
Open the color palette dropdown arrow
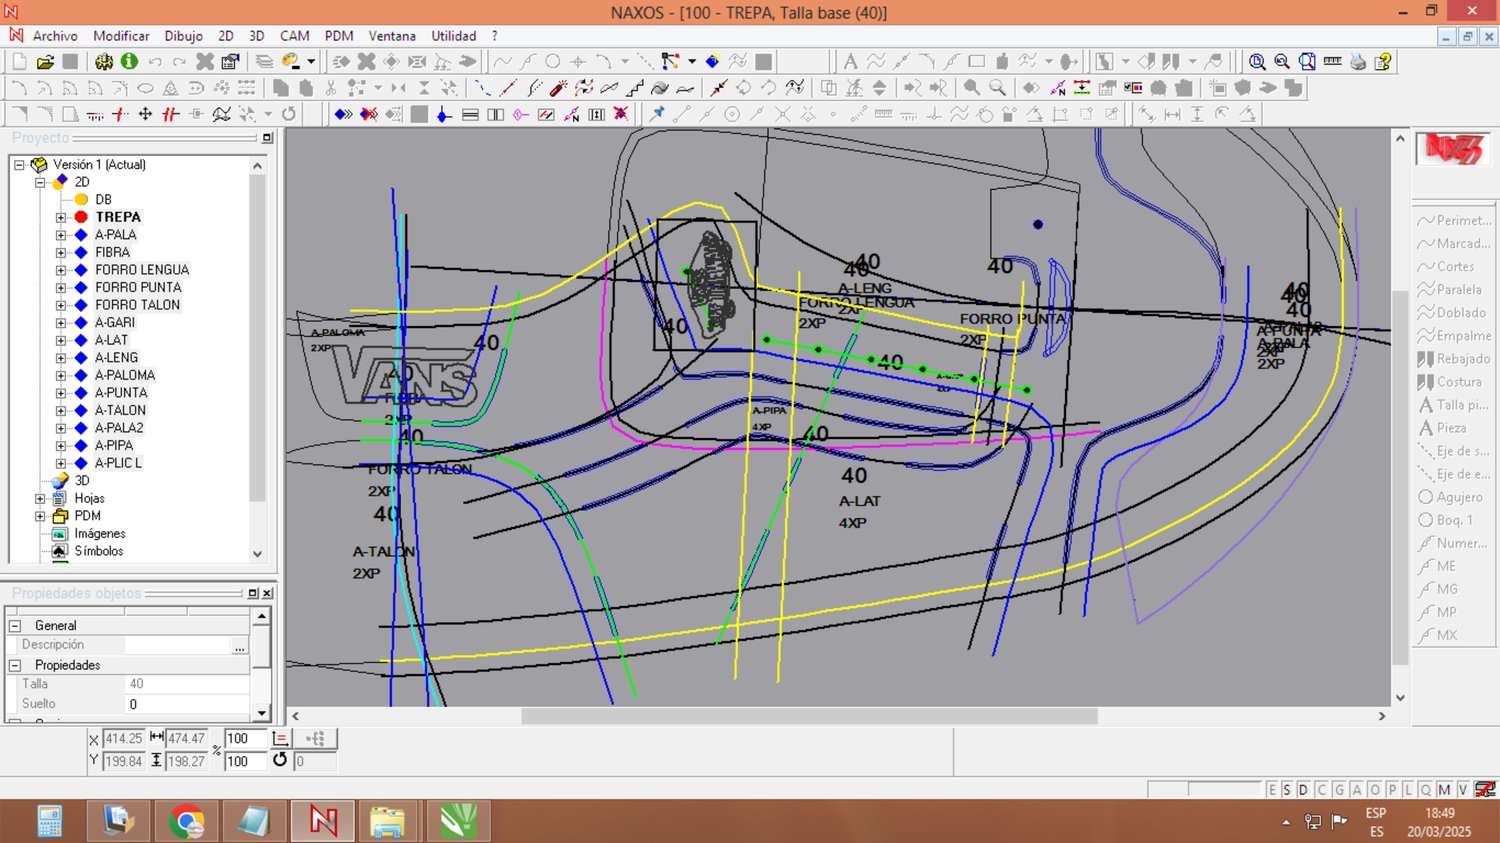click(x=311, y=62)
